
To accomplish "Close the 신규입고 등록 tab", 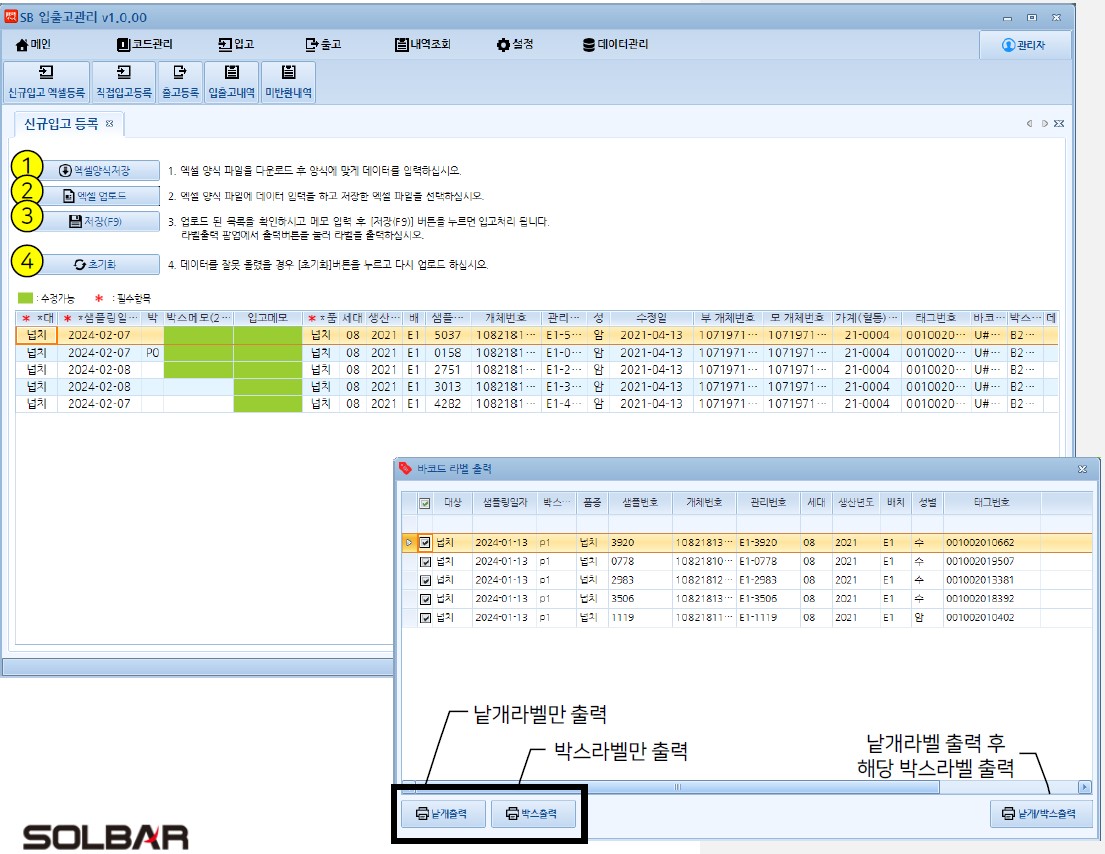I will pos(110,124).
